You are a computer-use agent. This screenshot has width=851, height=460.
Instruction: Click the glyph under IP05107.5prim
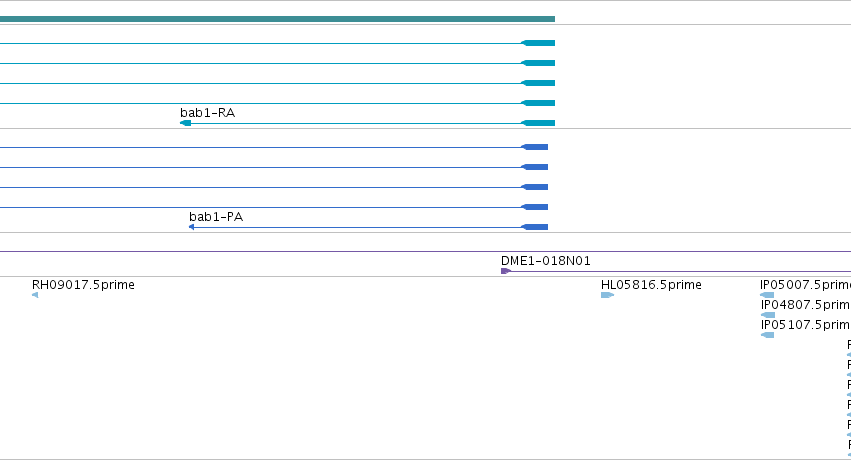[767, 335]
